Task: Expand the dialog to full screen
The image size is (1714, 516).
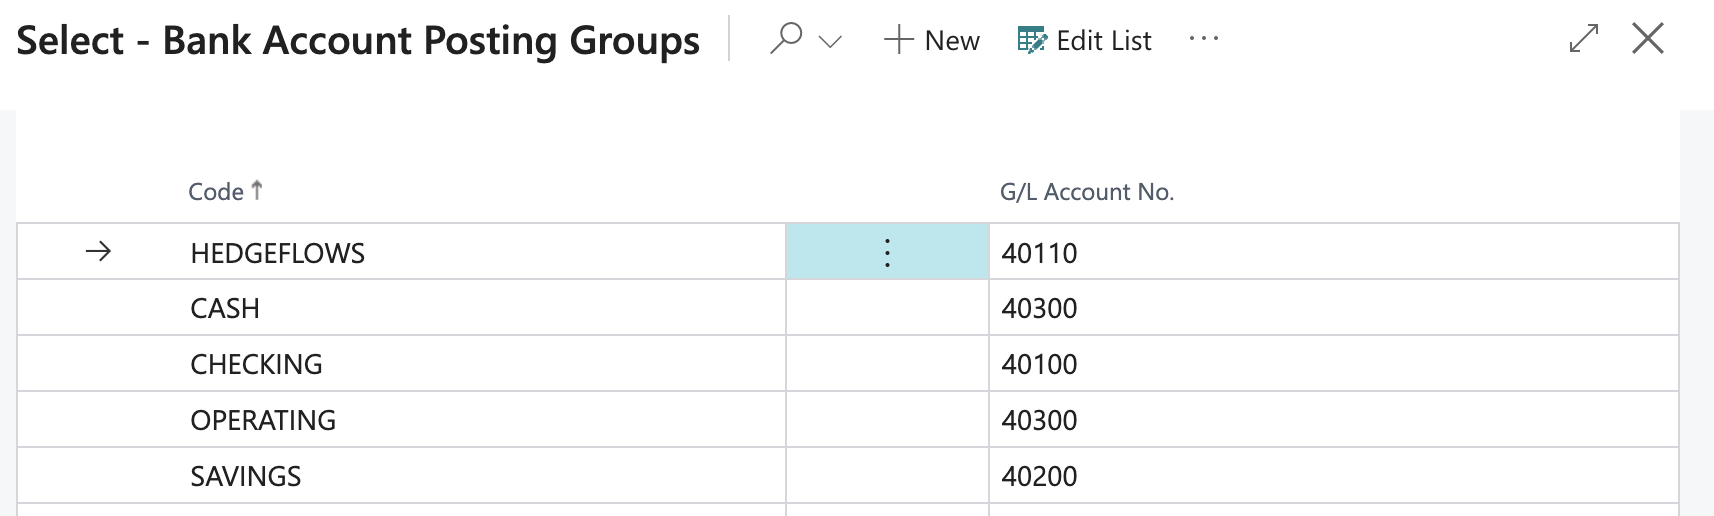Action: [1583, 39]
